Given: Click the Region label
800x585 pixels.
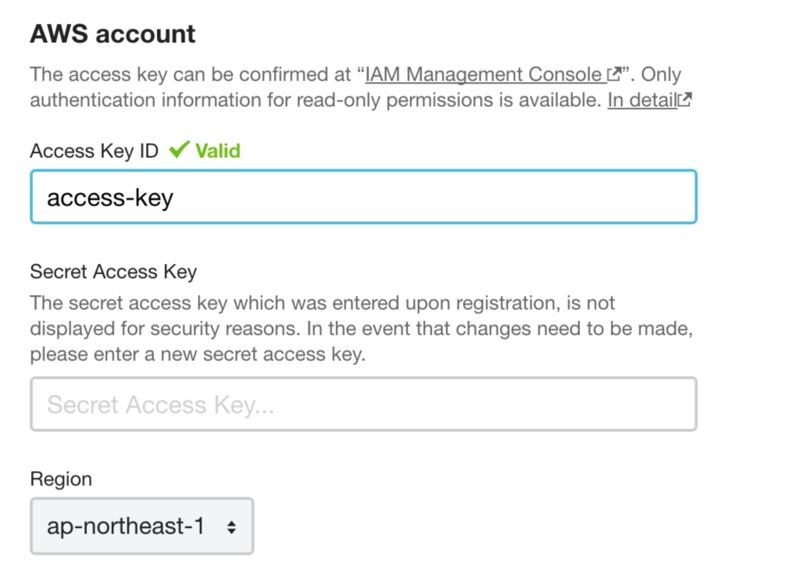Looking at the screenshot, I should [x=61, y=480].
